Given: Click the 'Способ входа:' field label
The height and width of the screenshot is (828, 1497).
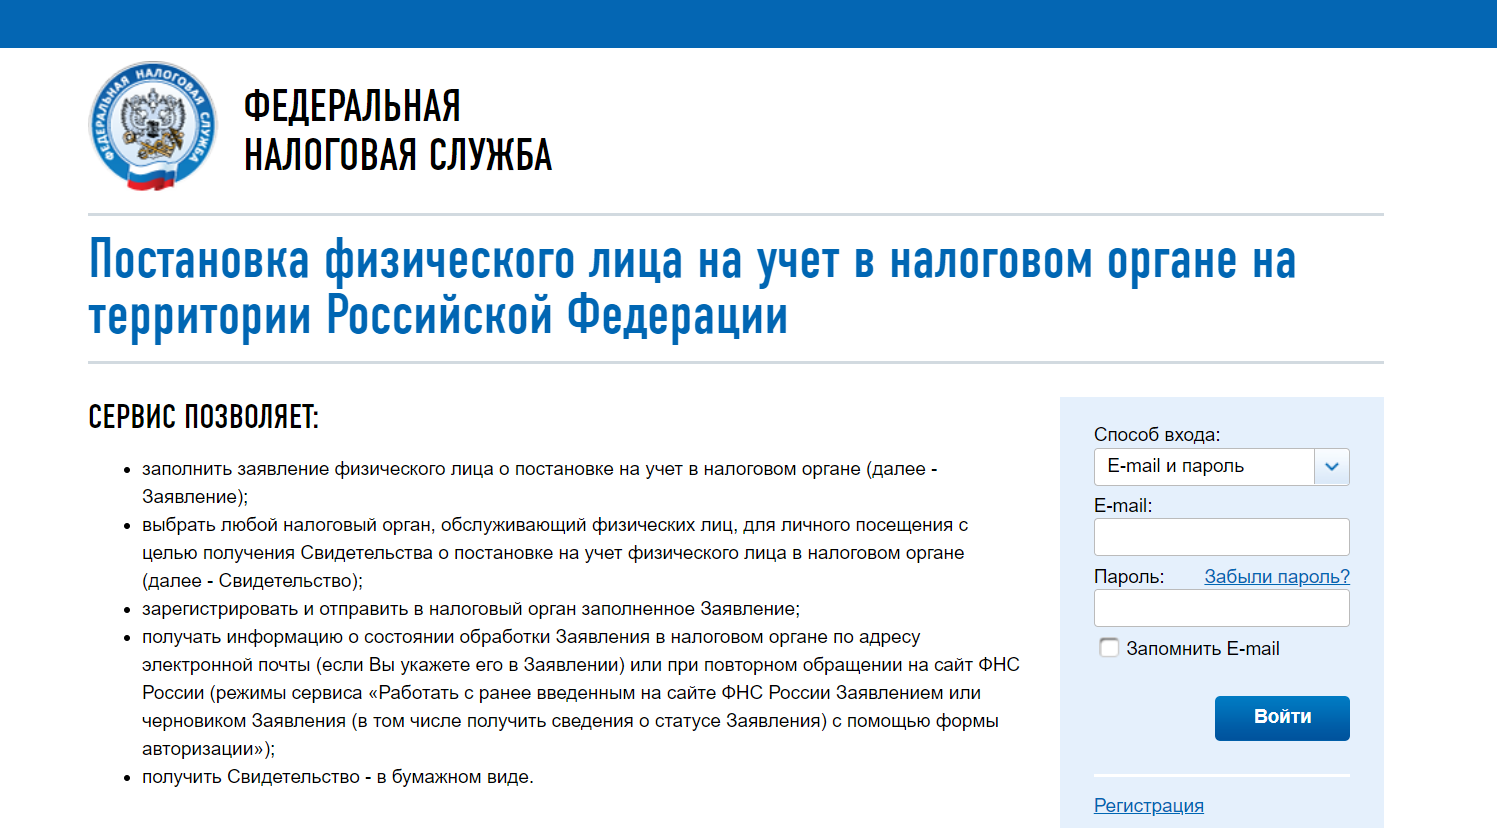Looking at the screenshot, I should [x=1156, y=435].
